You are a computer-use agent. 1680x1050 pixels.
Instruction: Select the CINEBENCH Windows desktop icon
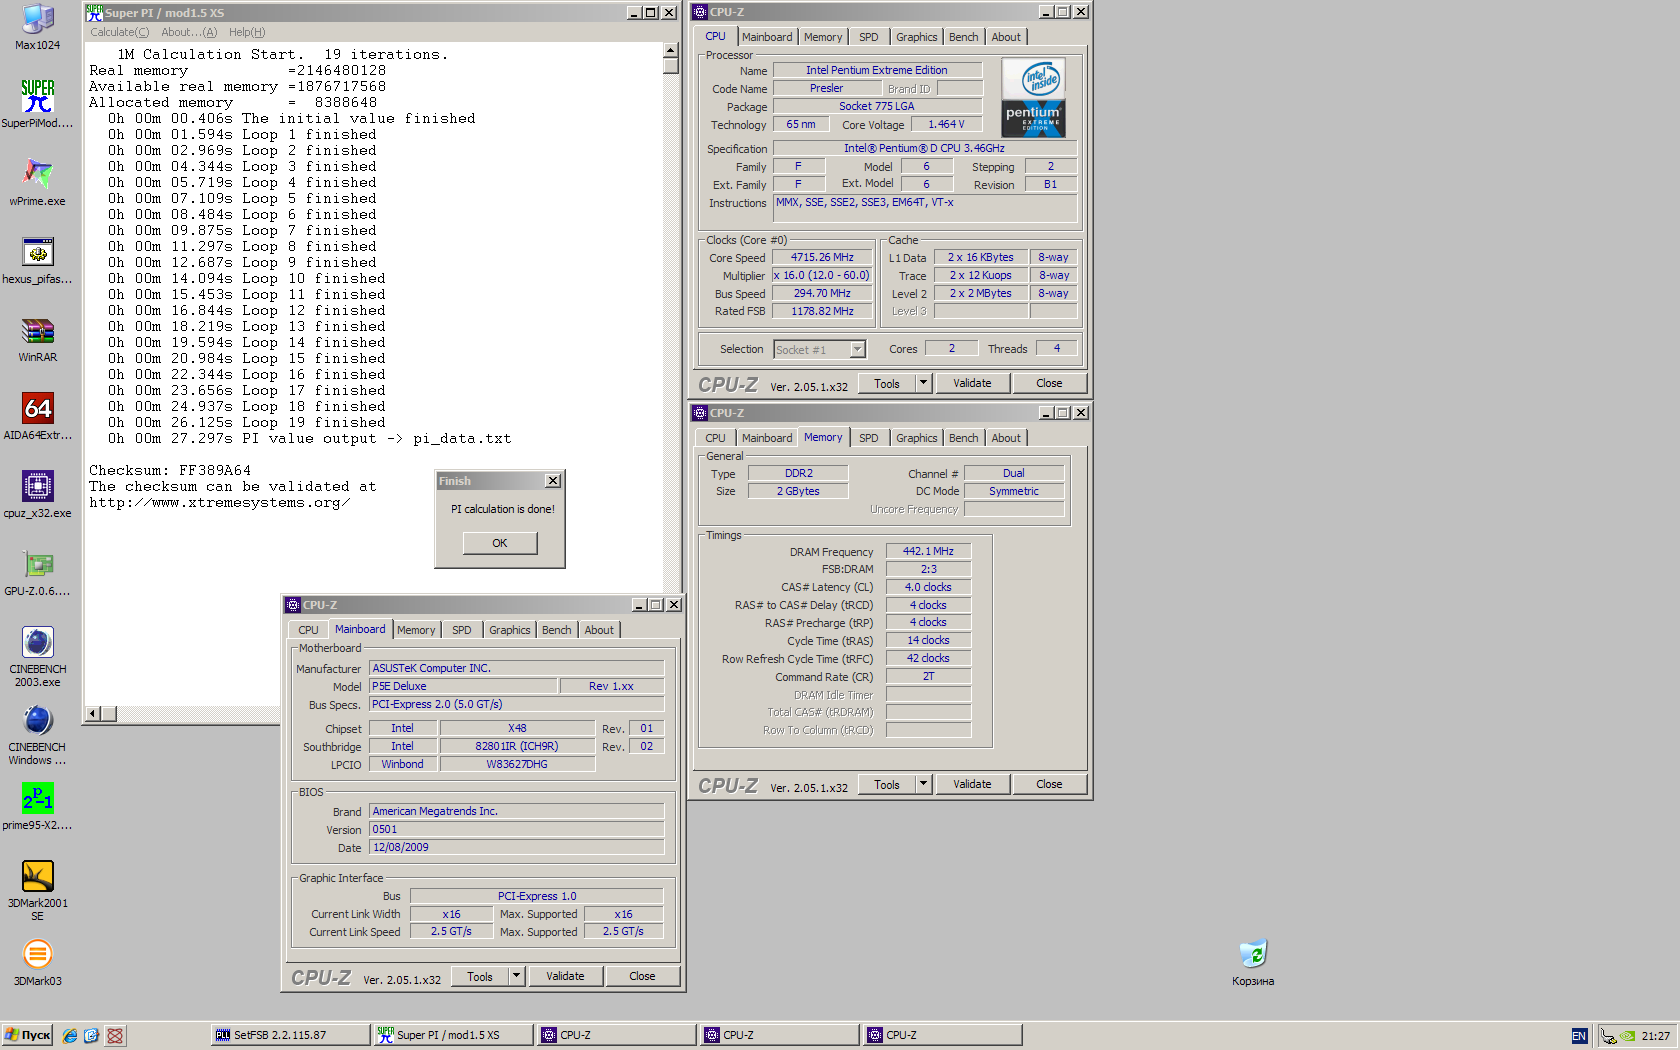(x=37, y=734)
